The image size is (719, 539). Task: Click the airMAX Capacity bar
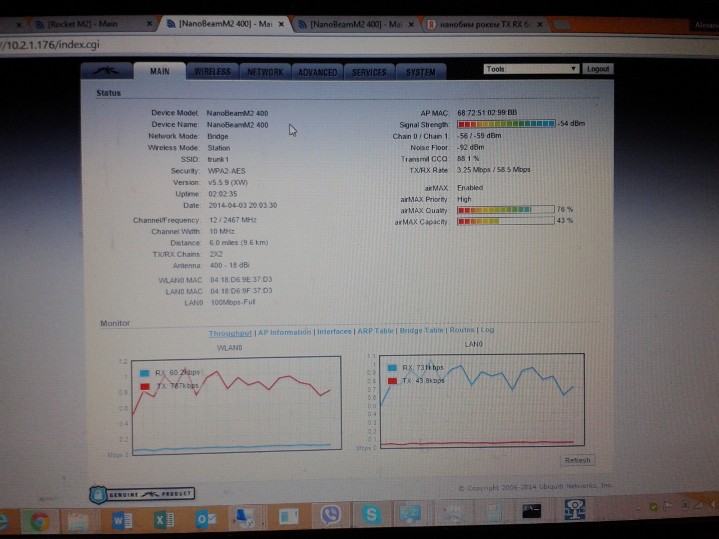point(506,221)
